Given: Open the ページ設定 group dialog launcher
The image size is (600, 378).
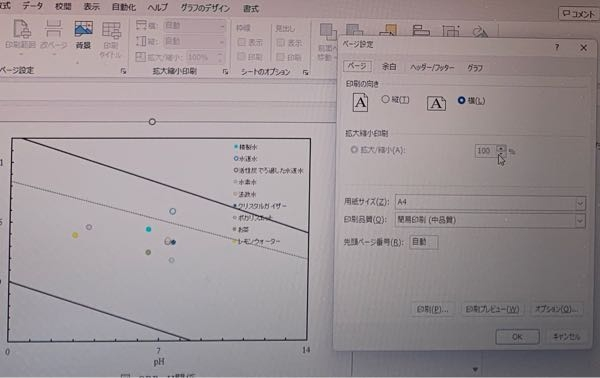Looking at the screenshot, I should click(x=123, y=71).
